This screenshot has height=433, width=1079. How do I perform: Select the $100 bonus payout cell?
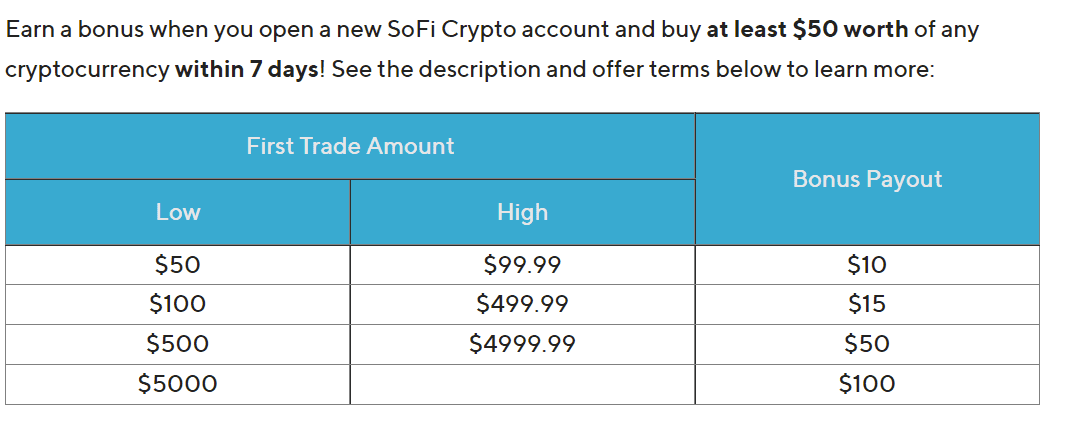pos(867,384)
